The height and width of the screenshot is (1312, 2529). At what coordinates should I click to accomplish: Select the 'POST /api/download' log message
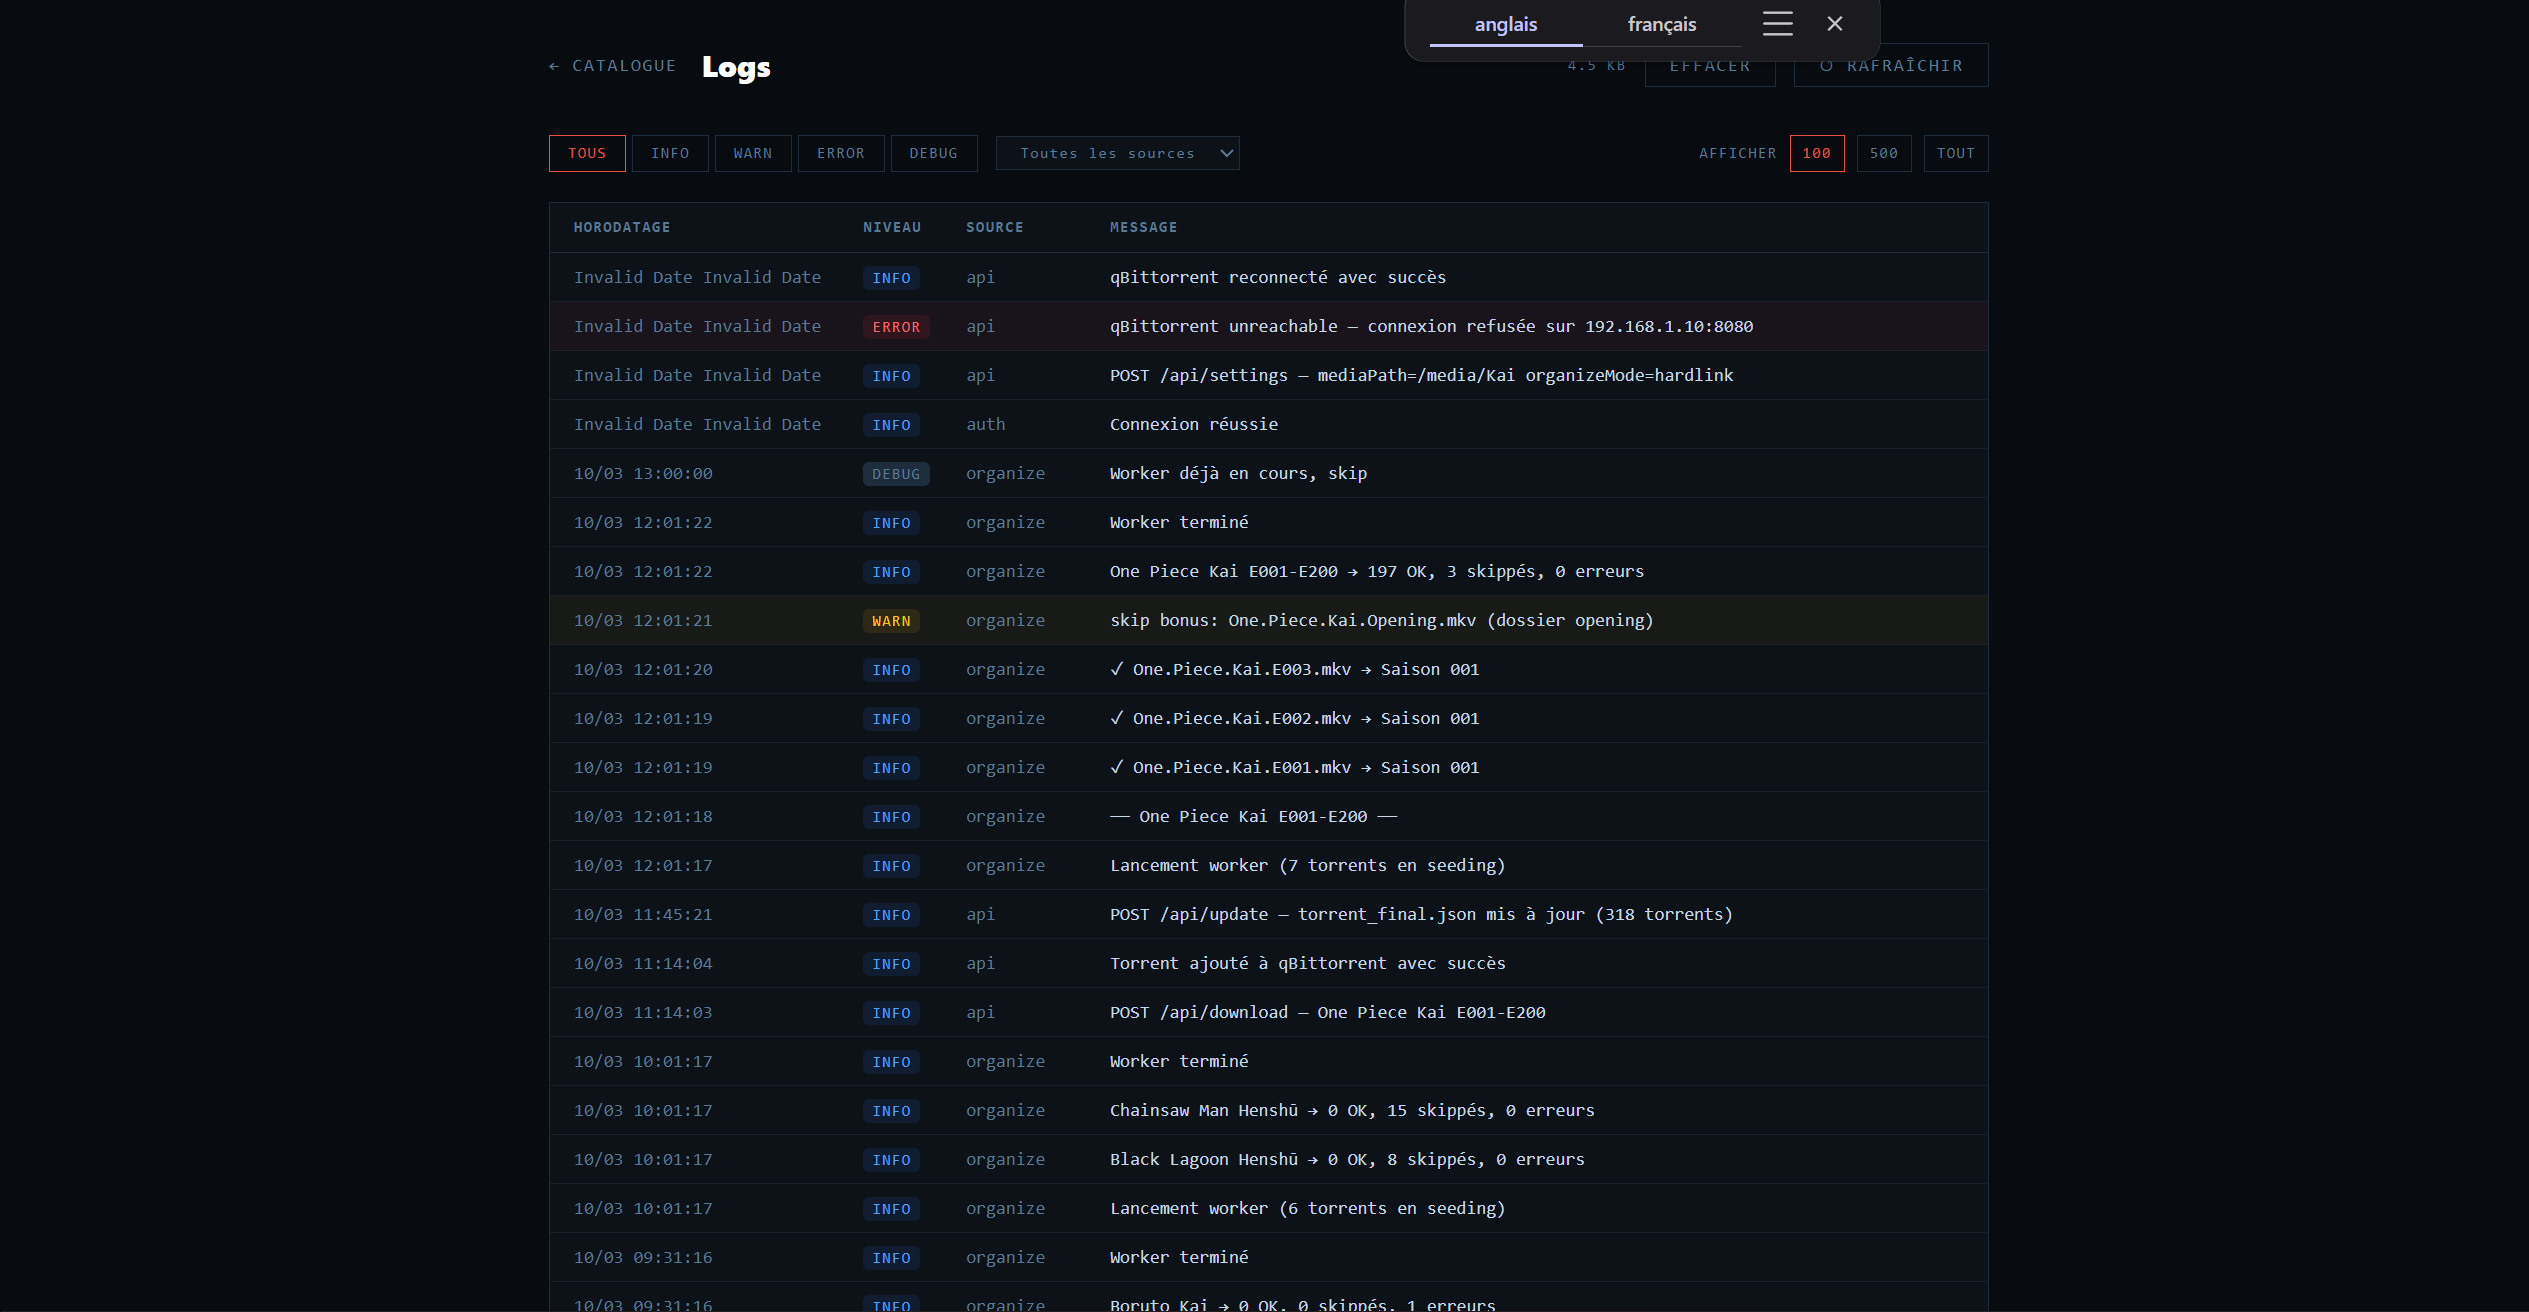pos(1328,1012)
